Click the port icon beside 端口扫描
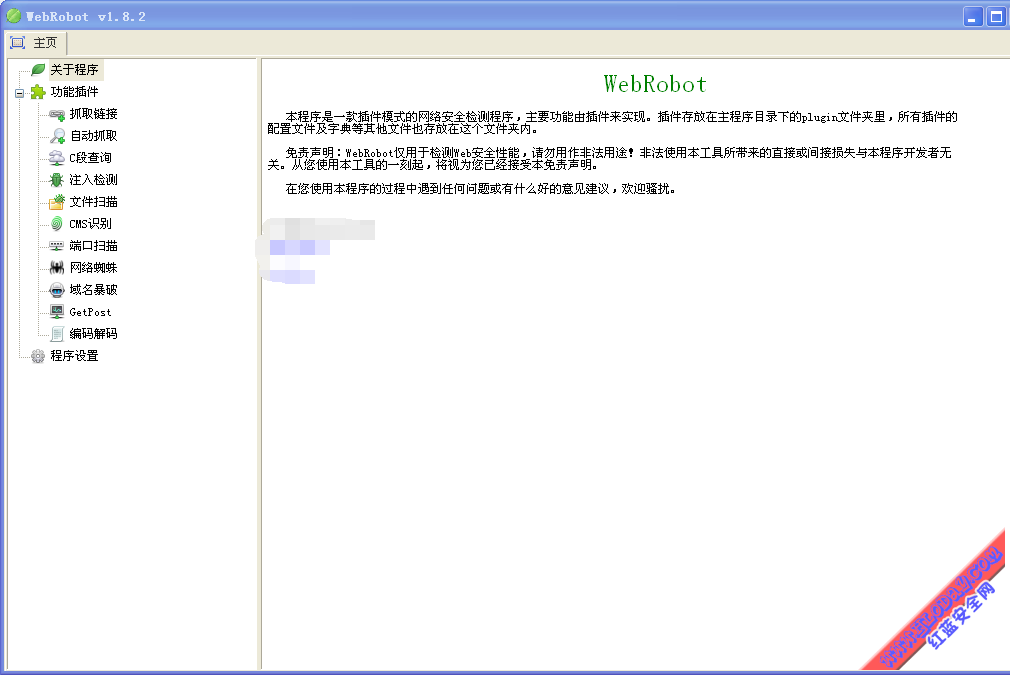The height and width of the screenshot is (675, 1010). point(57,245)
